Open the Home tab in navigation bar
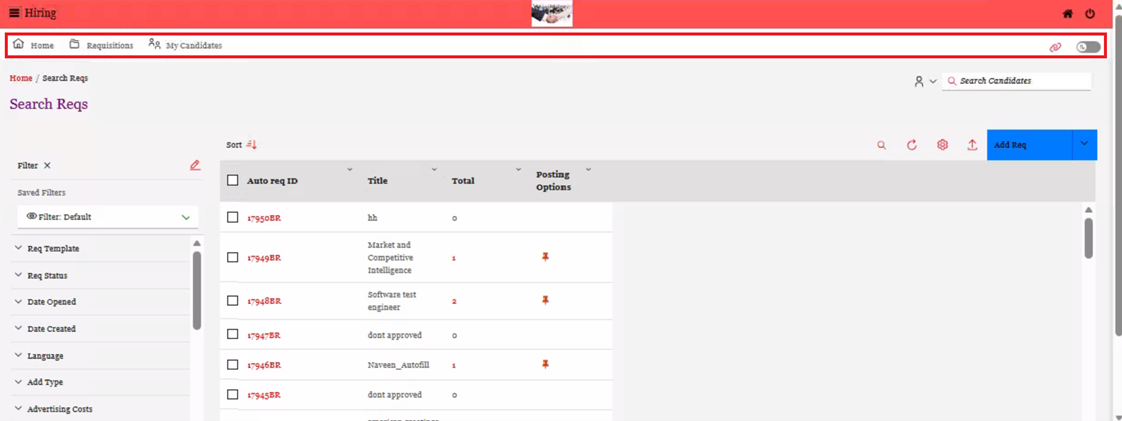 [34, 44]
